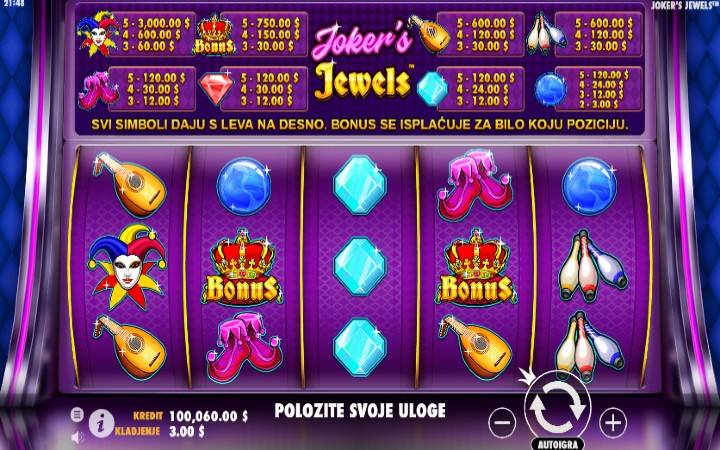This screenshot has width=720, height=450.
Task: Mute sound with the speaker icon
Action: coord(78,437)
